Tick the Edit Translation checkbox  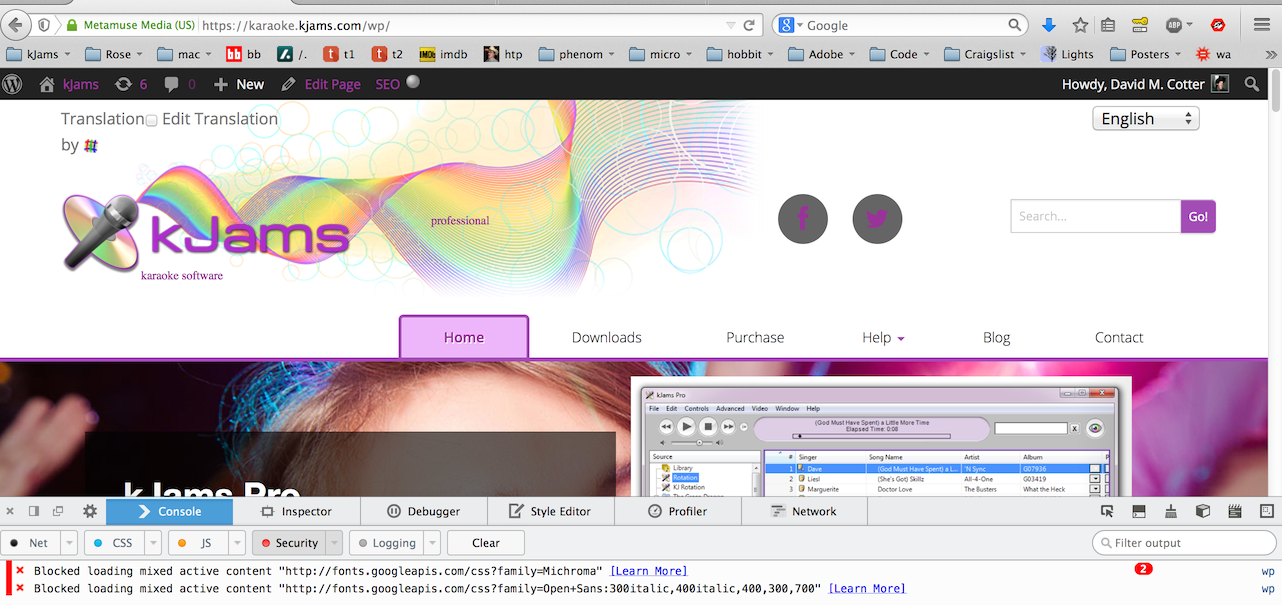point(152,120)
